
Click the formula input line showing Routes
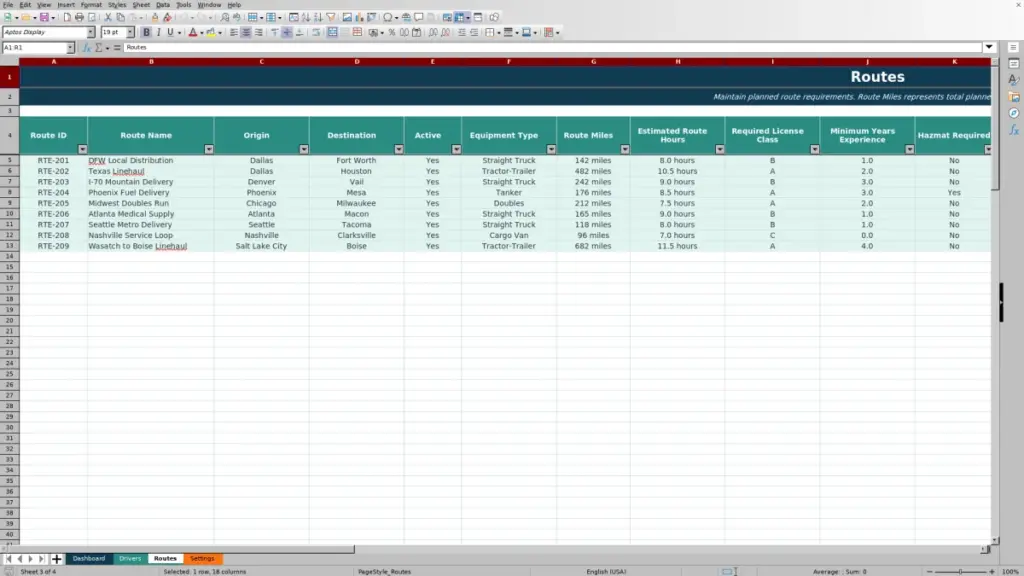point(552,48)
